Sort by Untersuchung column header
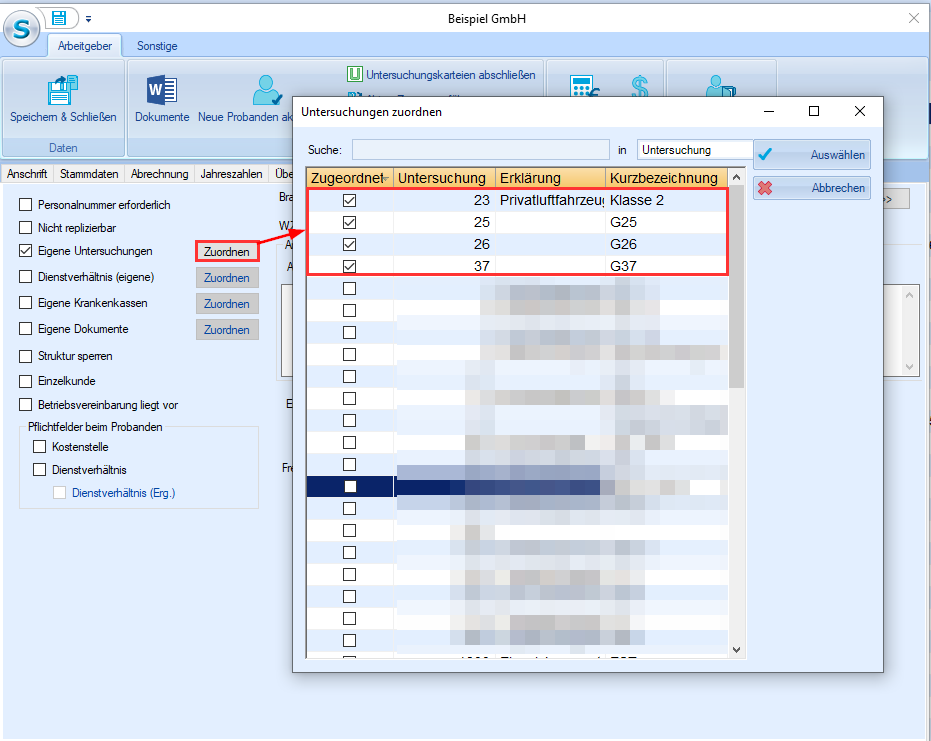 coord(444,178)
